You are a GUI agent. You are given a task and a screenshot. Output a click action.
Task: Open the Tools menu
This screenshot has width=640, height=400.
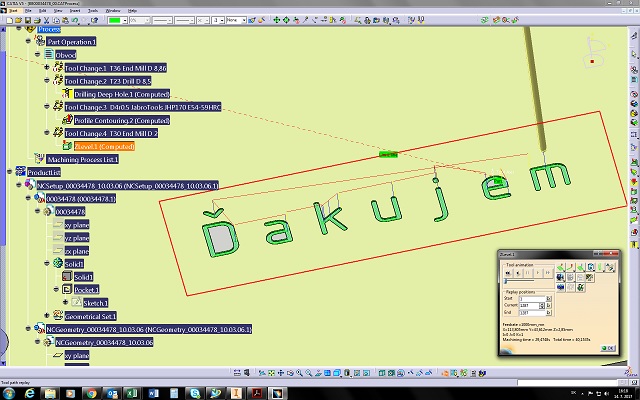coord(91,9)
